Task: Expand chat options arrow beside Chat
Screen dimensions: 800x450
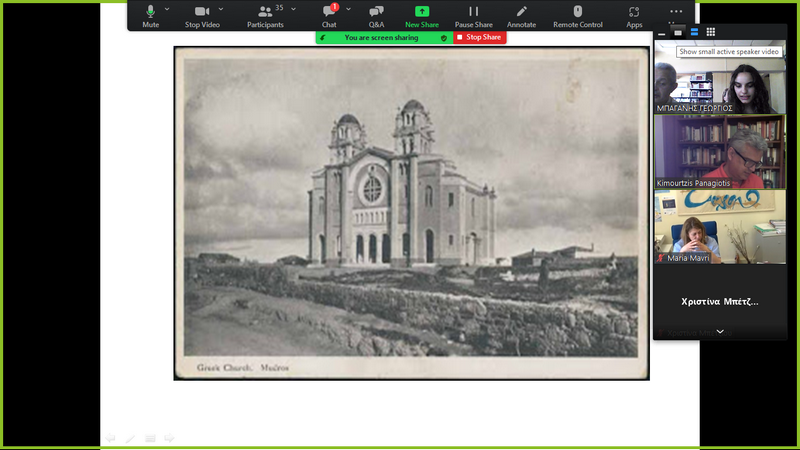Action: [x=348, y=9]
